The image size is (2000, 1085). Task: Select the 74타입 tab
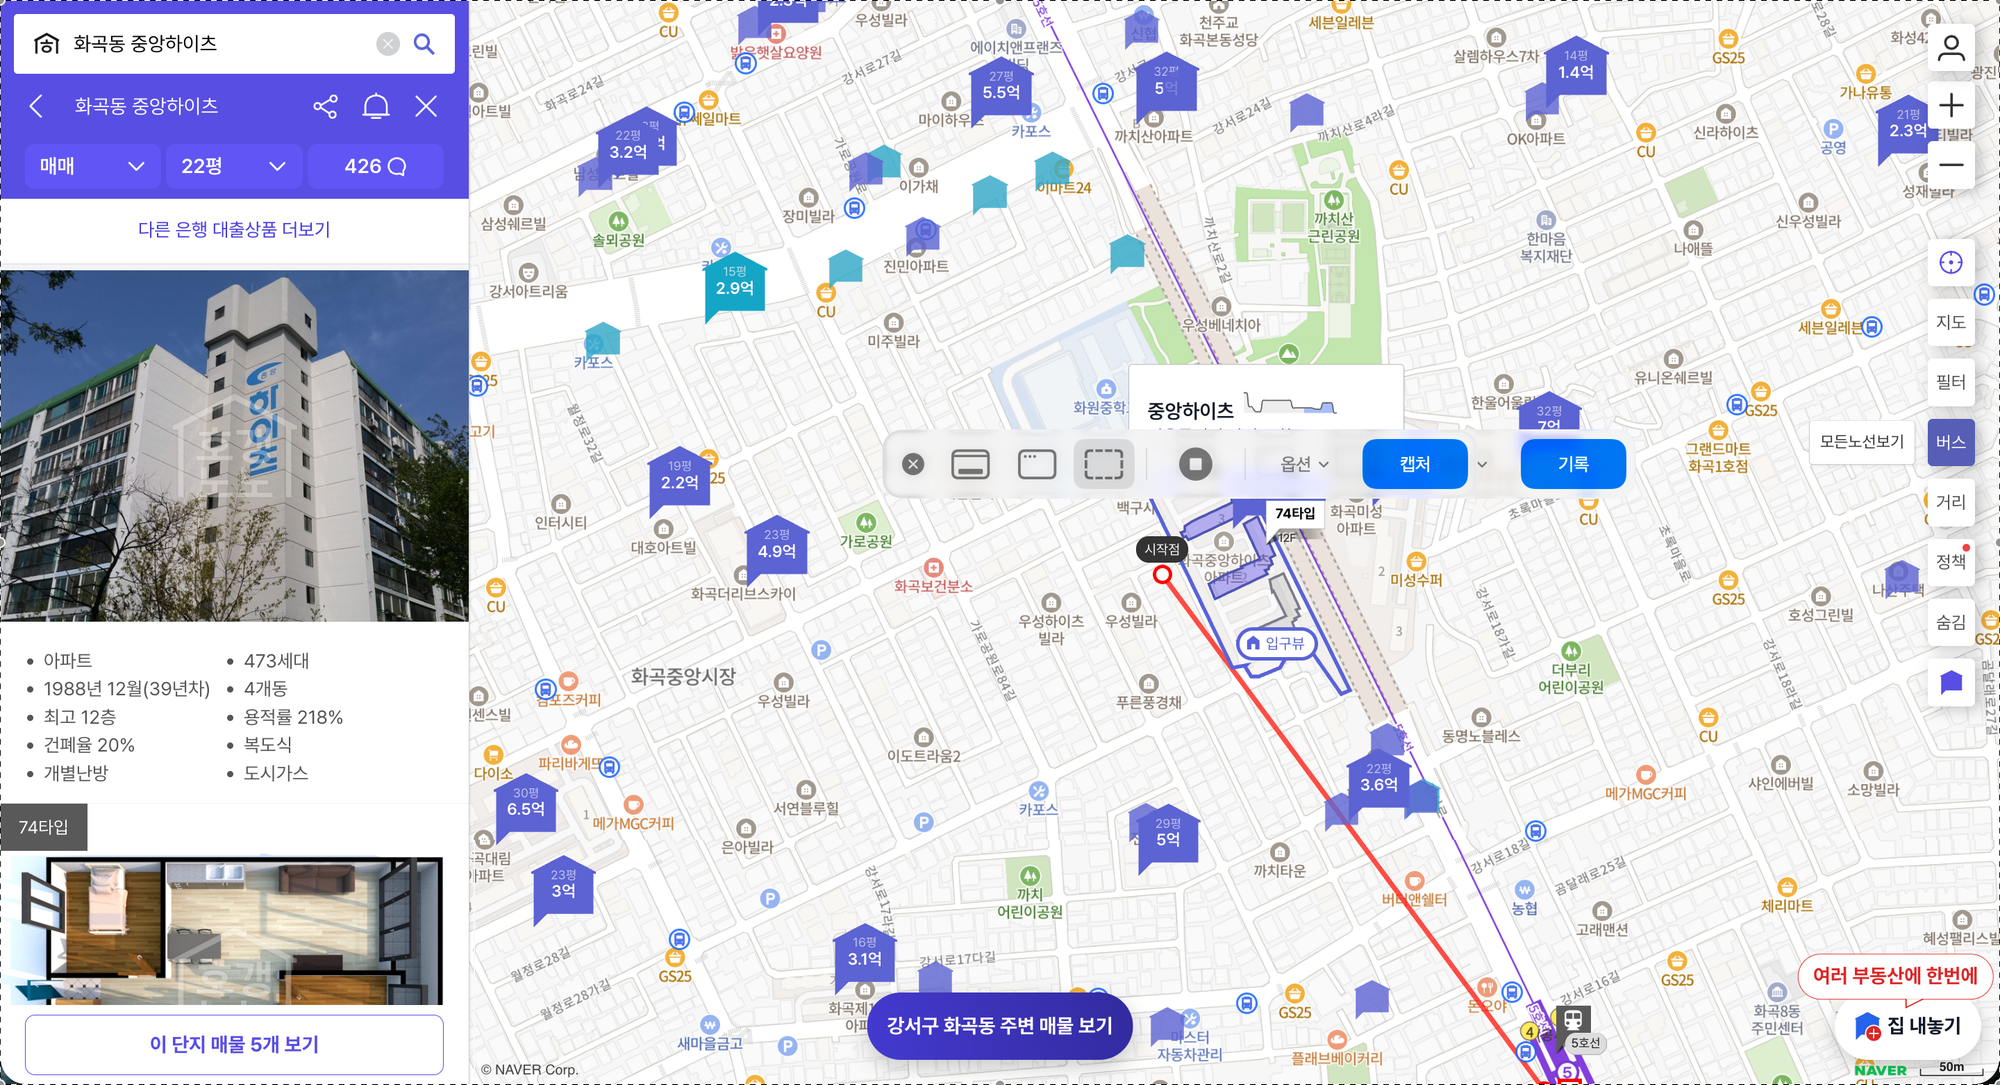pyautogui.click(x=44, y=827)
